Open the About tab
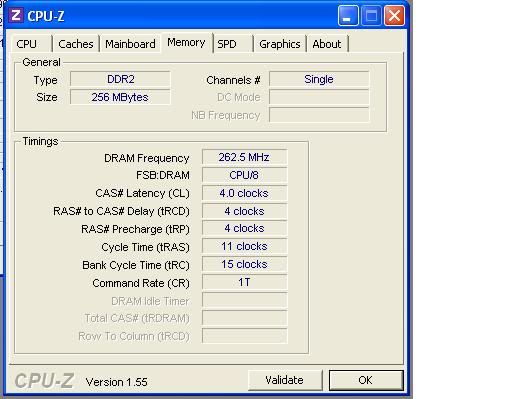Screen dimensions: 512x399 point(327,44)
